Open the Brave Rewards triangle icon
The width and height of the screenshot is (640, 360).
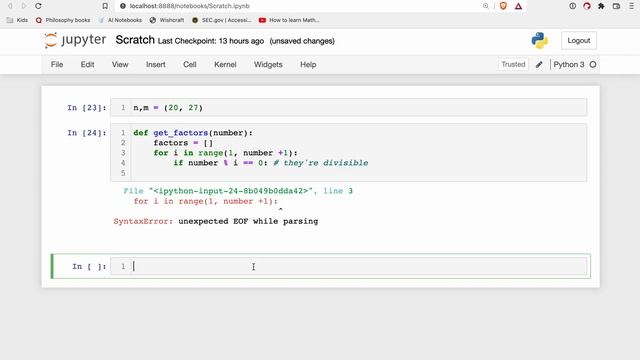[518, 6]
